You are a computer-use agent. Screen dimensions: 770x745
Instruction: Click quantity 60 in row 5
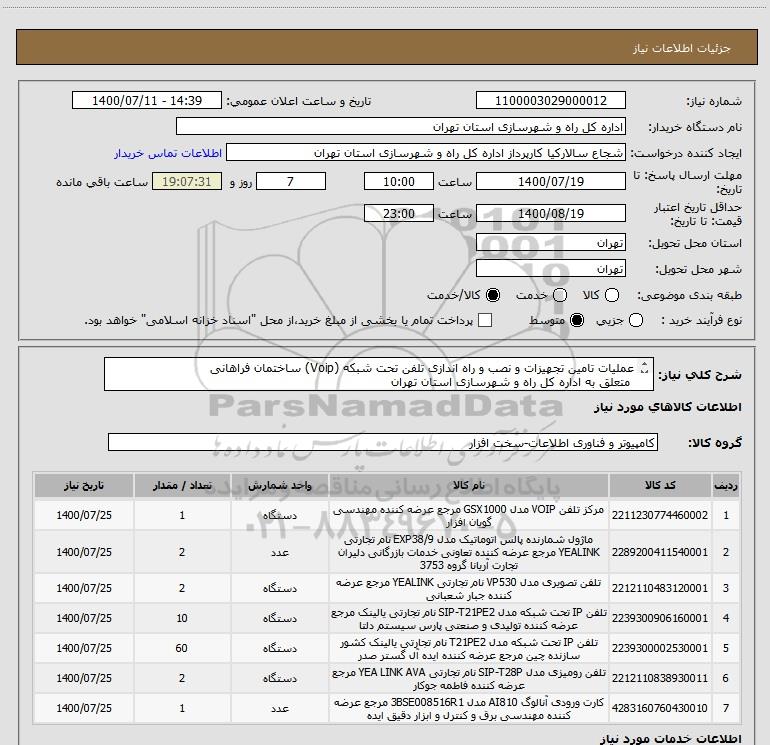(182, 648)
